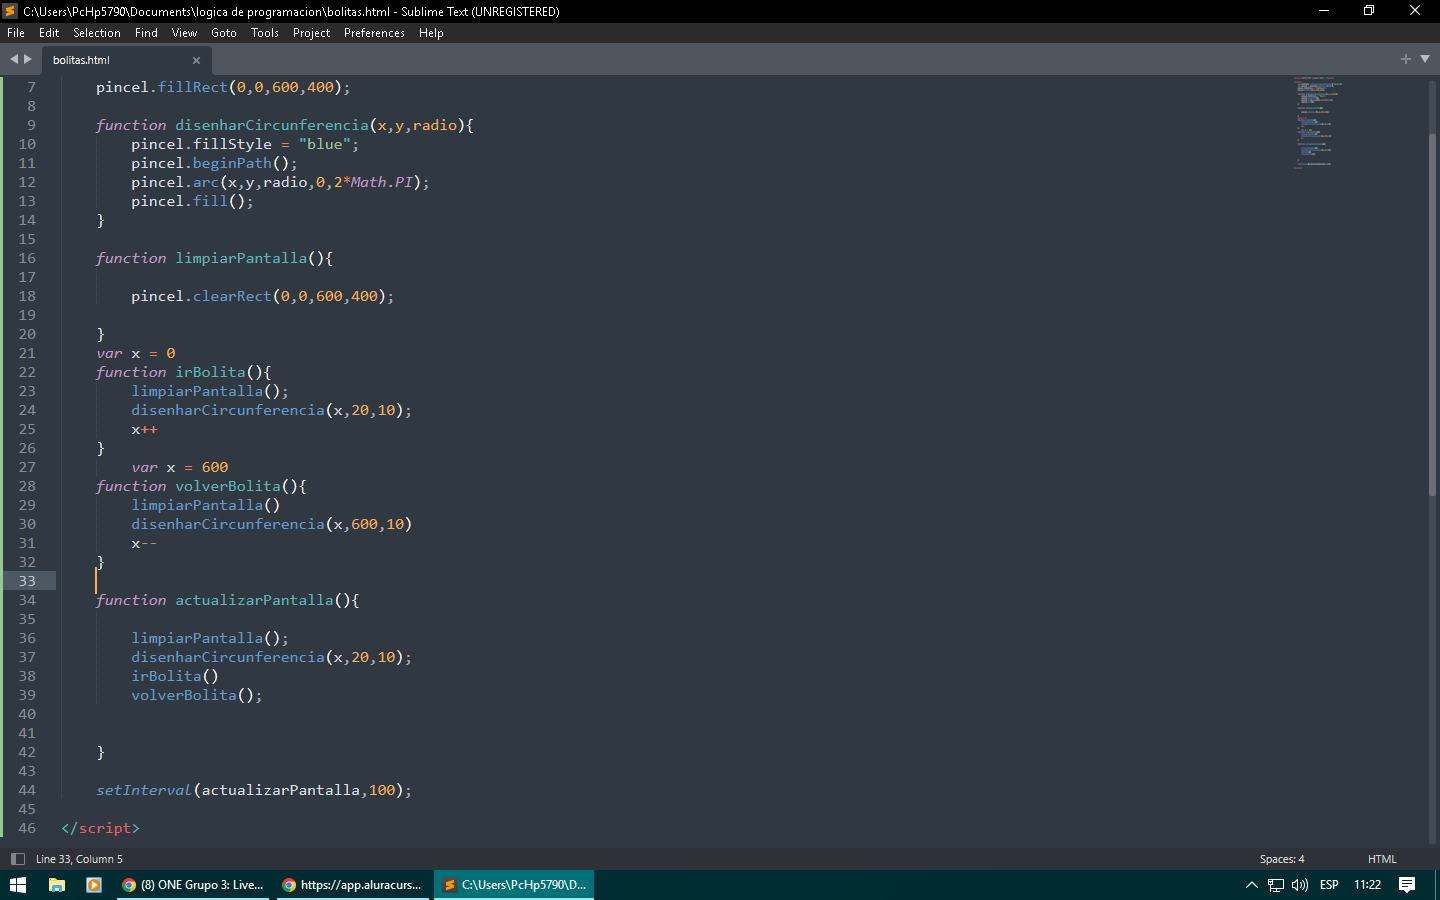Image resolution: width=1440 pixels, height=900 pixels.
Task: Click actualizarPantalla function name on line 34
Action: coord(254,600)
